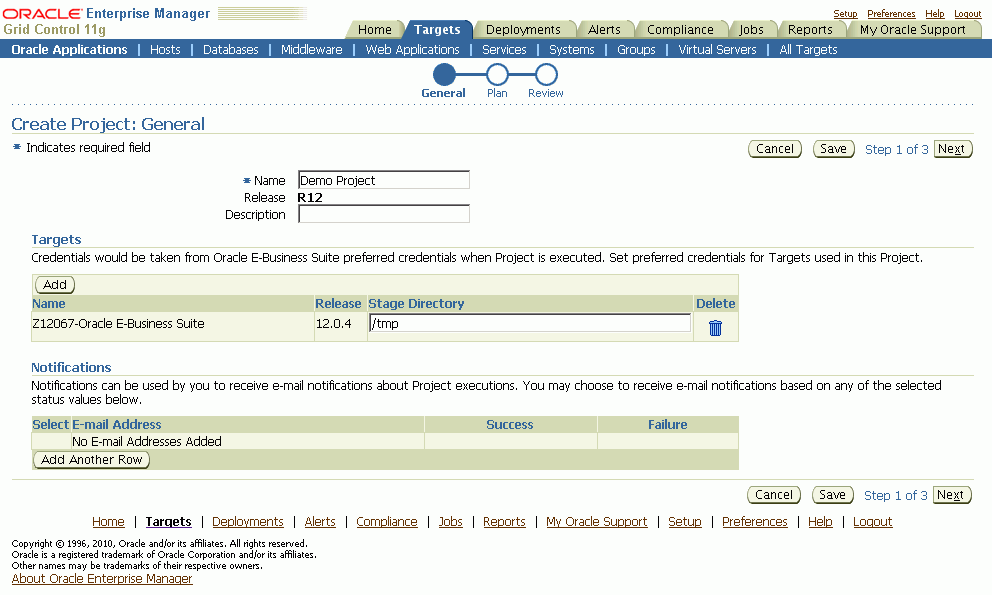Click the footer My Oracle Support link
Screen dimensions: 992x595
[597, 522]
